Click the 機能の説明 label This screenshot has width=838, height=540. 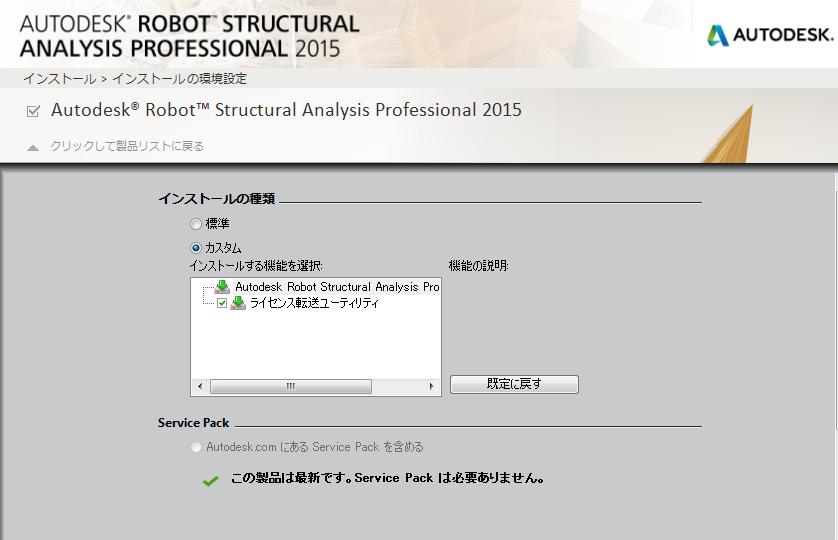tap(478, 266)
